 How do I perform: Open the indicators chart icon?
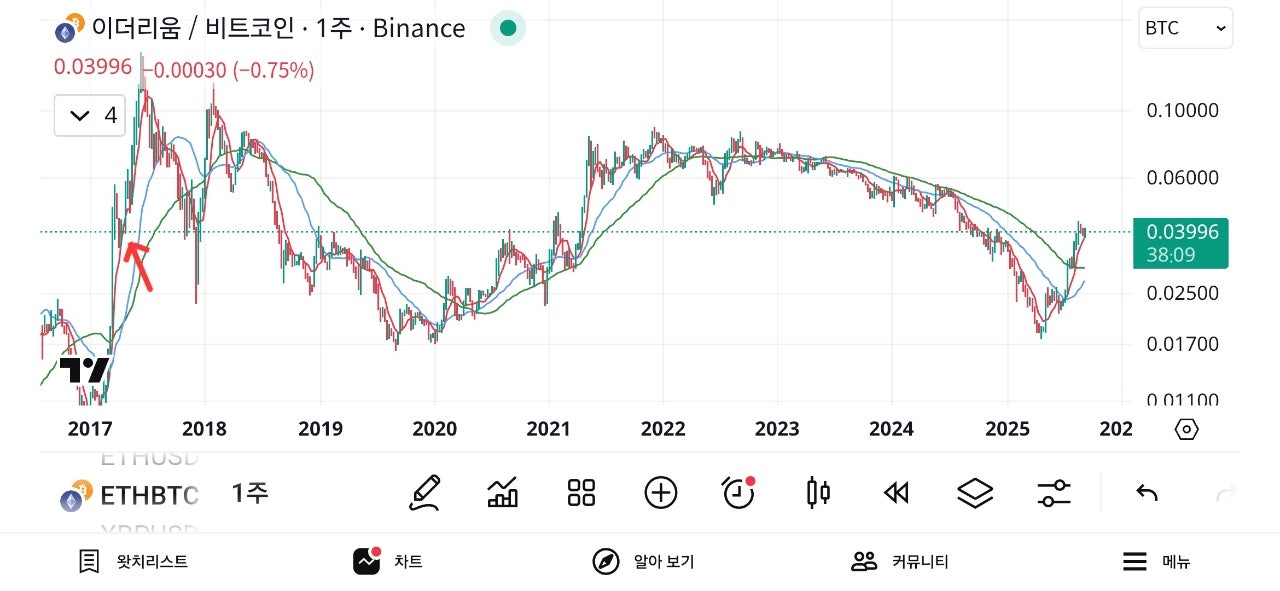pos(502,492)
